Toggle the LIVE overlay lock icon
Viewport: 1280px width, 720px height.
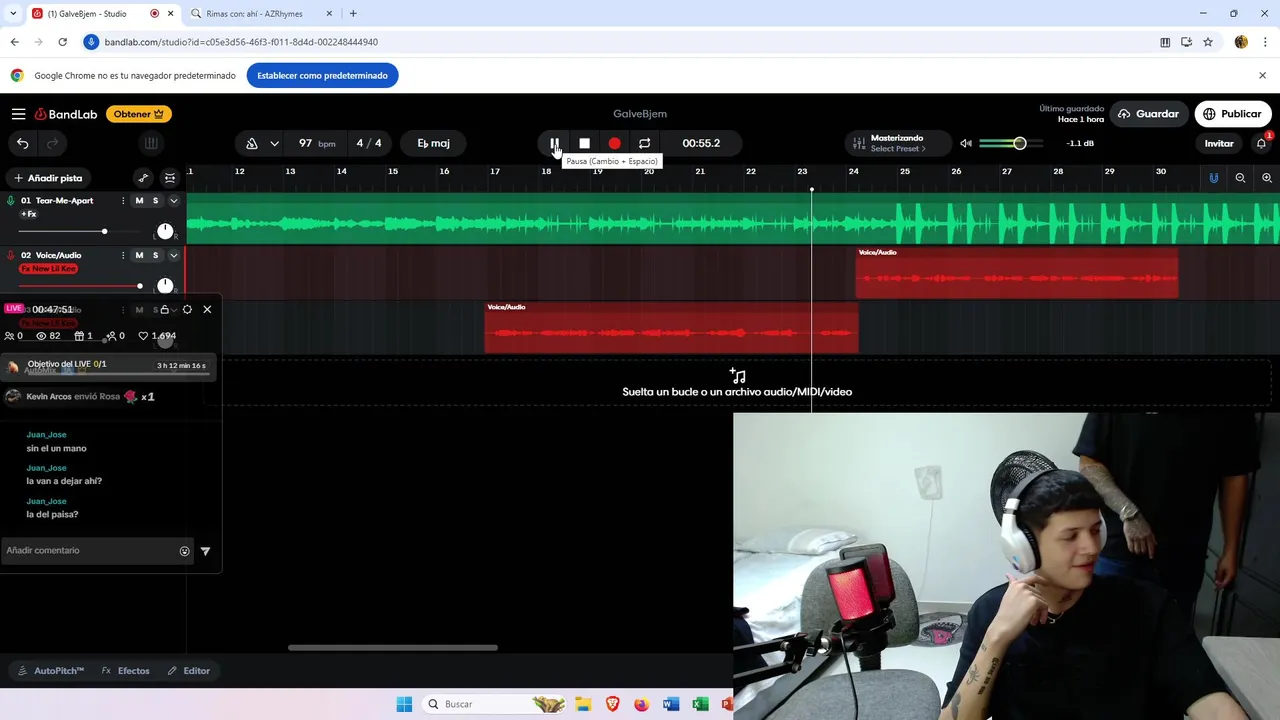[165, 309]
